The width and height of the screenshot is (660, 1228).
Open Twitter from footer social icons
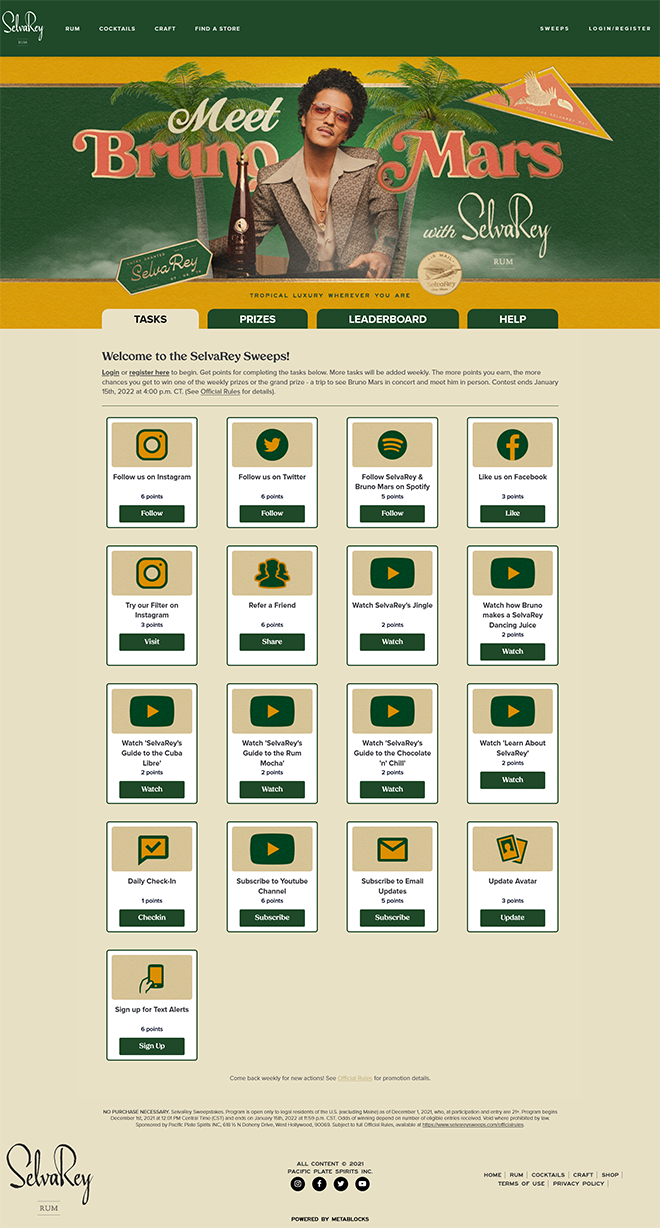pyautogui.click(x=341, y=1184)
